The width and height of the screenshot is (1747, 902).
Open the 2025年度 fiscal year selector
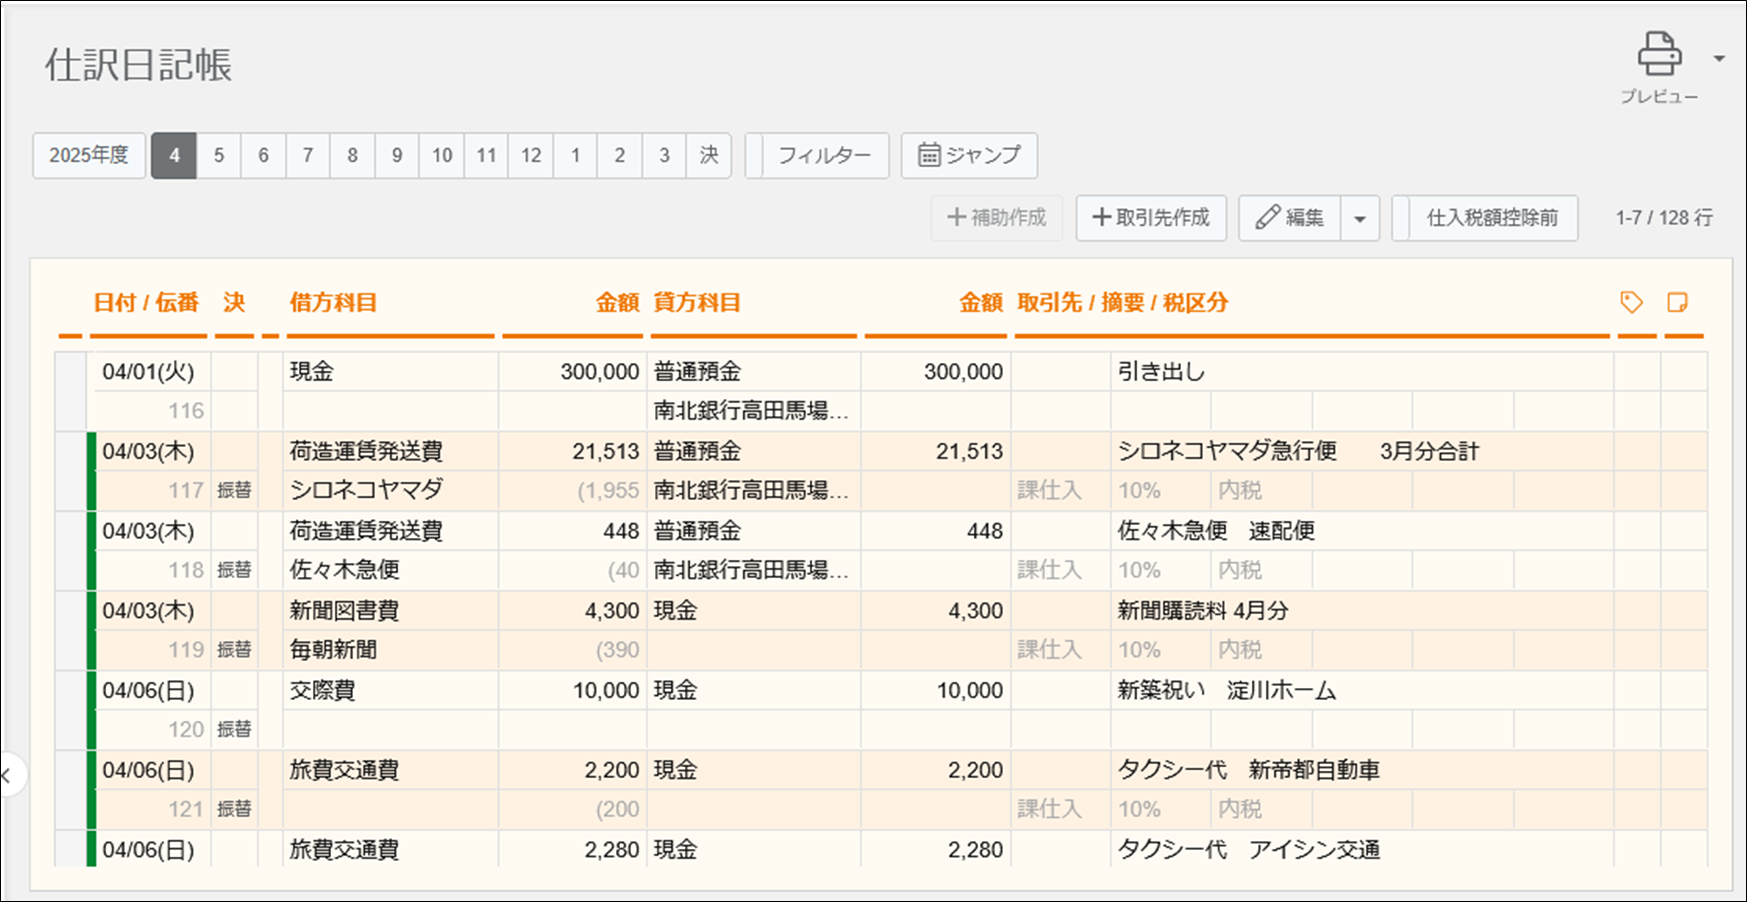89,155
